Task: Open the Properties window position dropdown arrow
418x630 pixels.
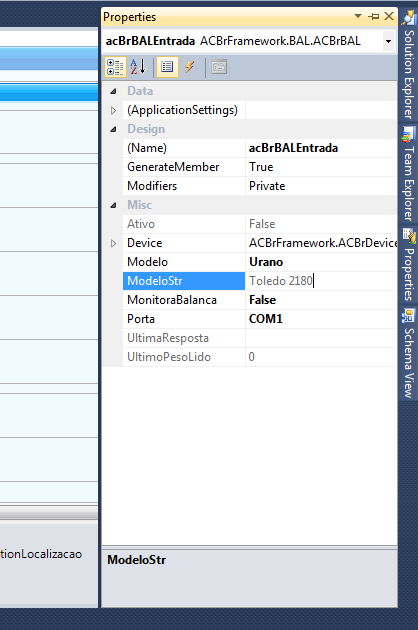Action: (x=358, y=16)
